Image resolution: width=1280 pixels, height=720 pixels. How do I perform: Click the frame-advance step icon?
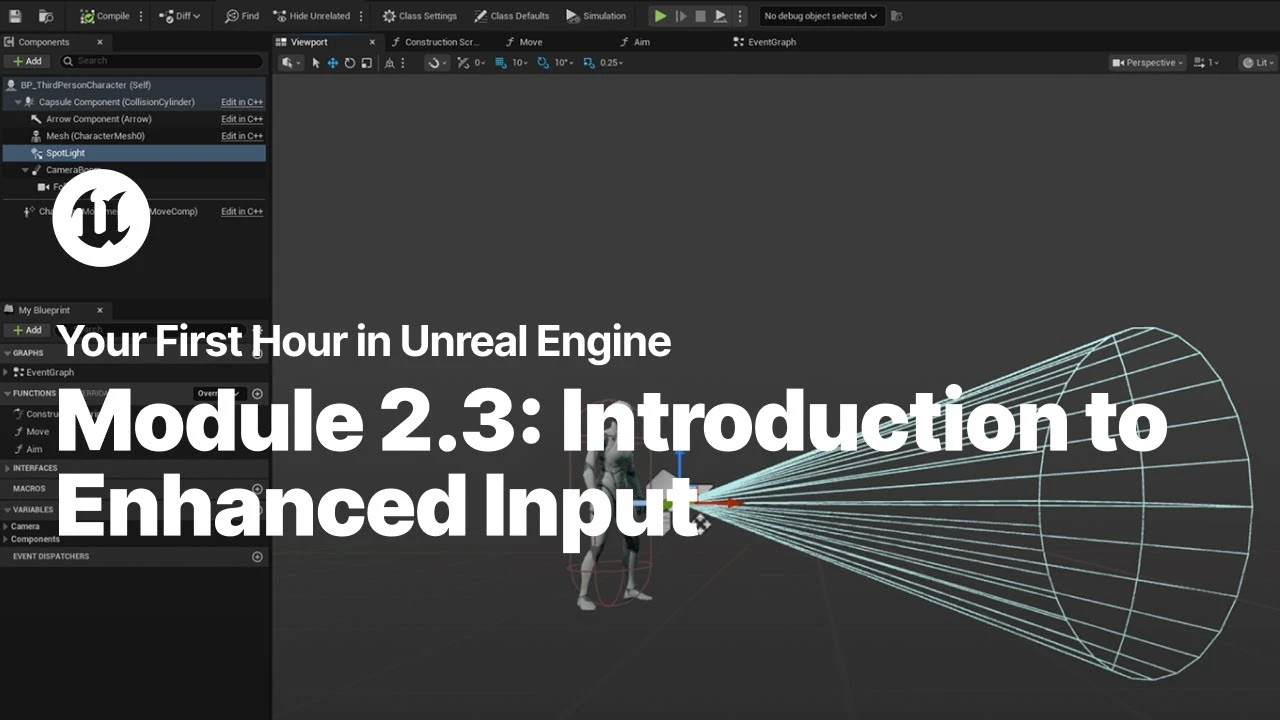(x=681, y=16)
